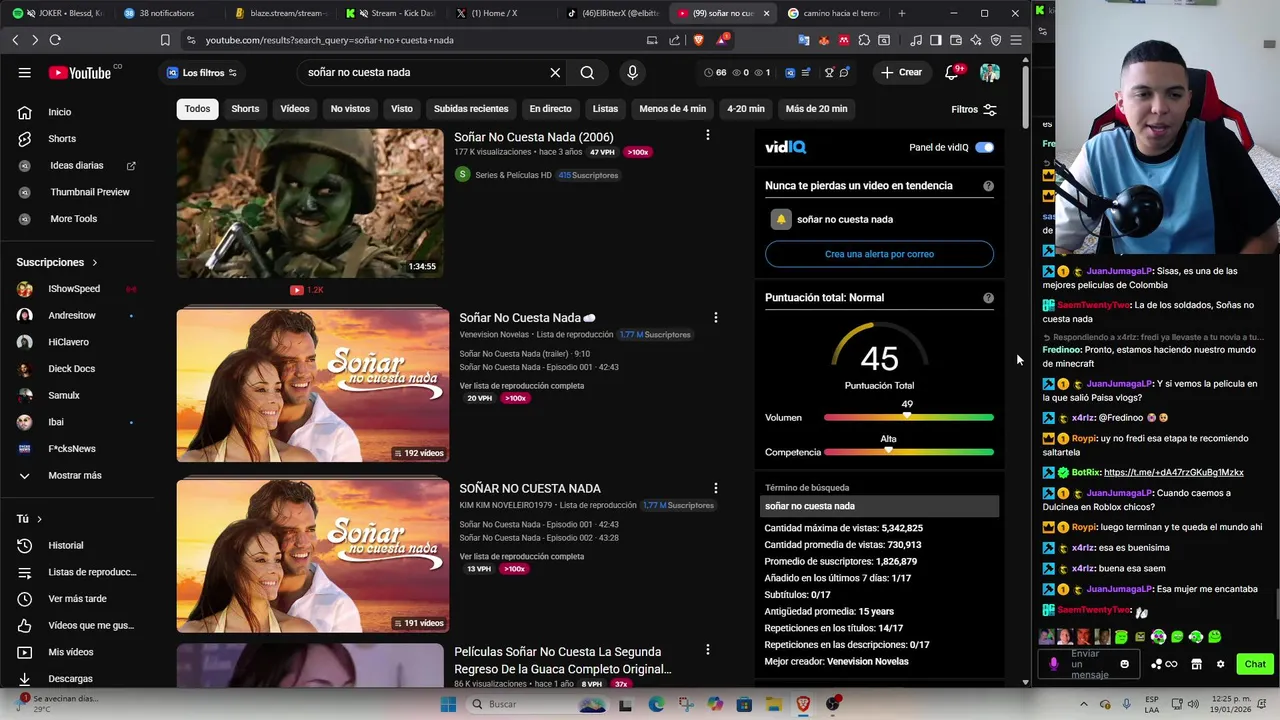The width and height of the screenshot is (1280, 720).
Task: Click the YouTube page vertical scrollbar
Action: pyautogui.click(x=1026, y=95)
